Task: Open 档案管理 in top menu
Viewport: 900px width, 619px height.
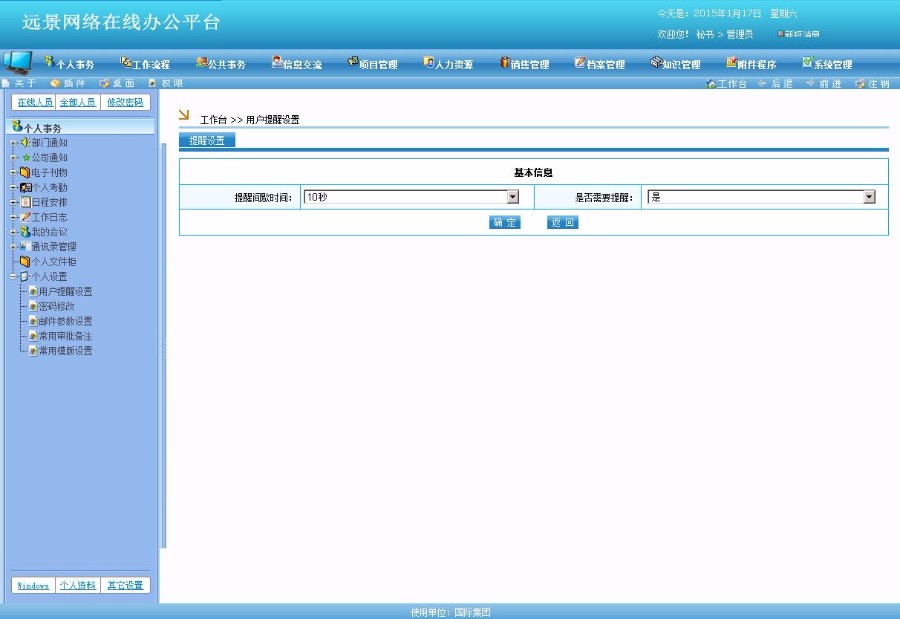Action: 600,63
